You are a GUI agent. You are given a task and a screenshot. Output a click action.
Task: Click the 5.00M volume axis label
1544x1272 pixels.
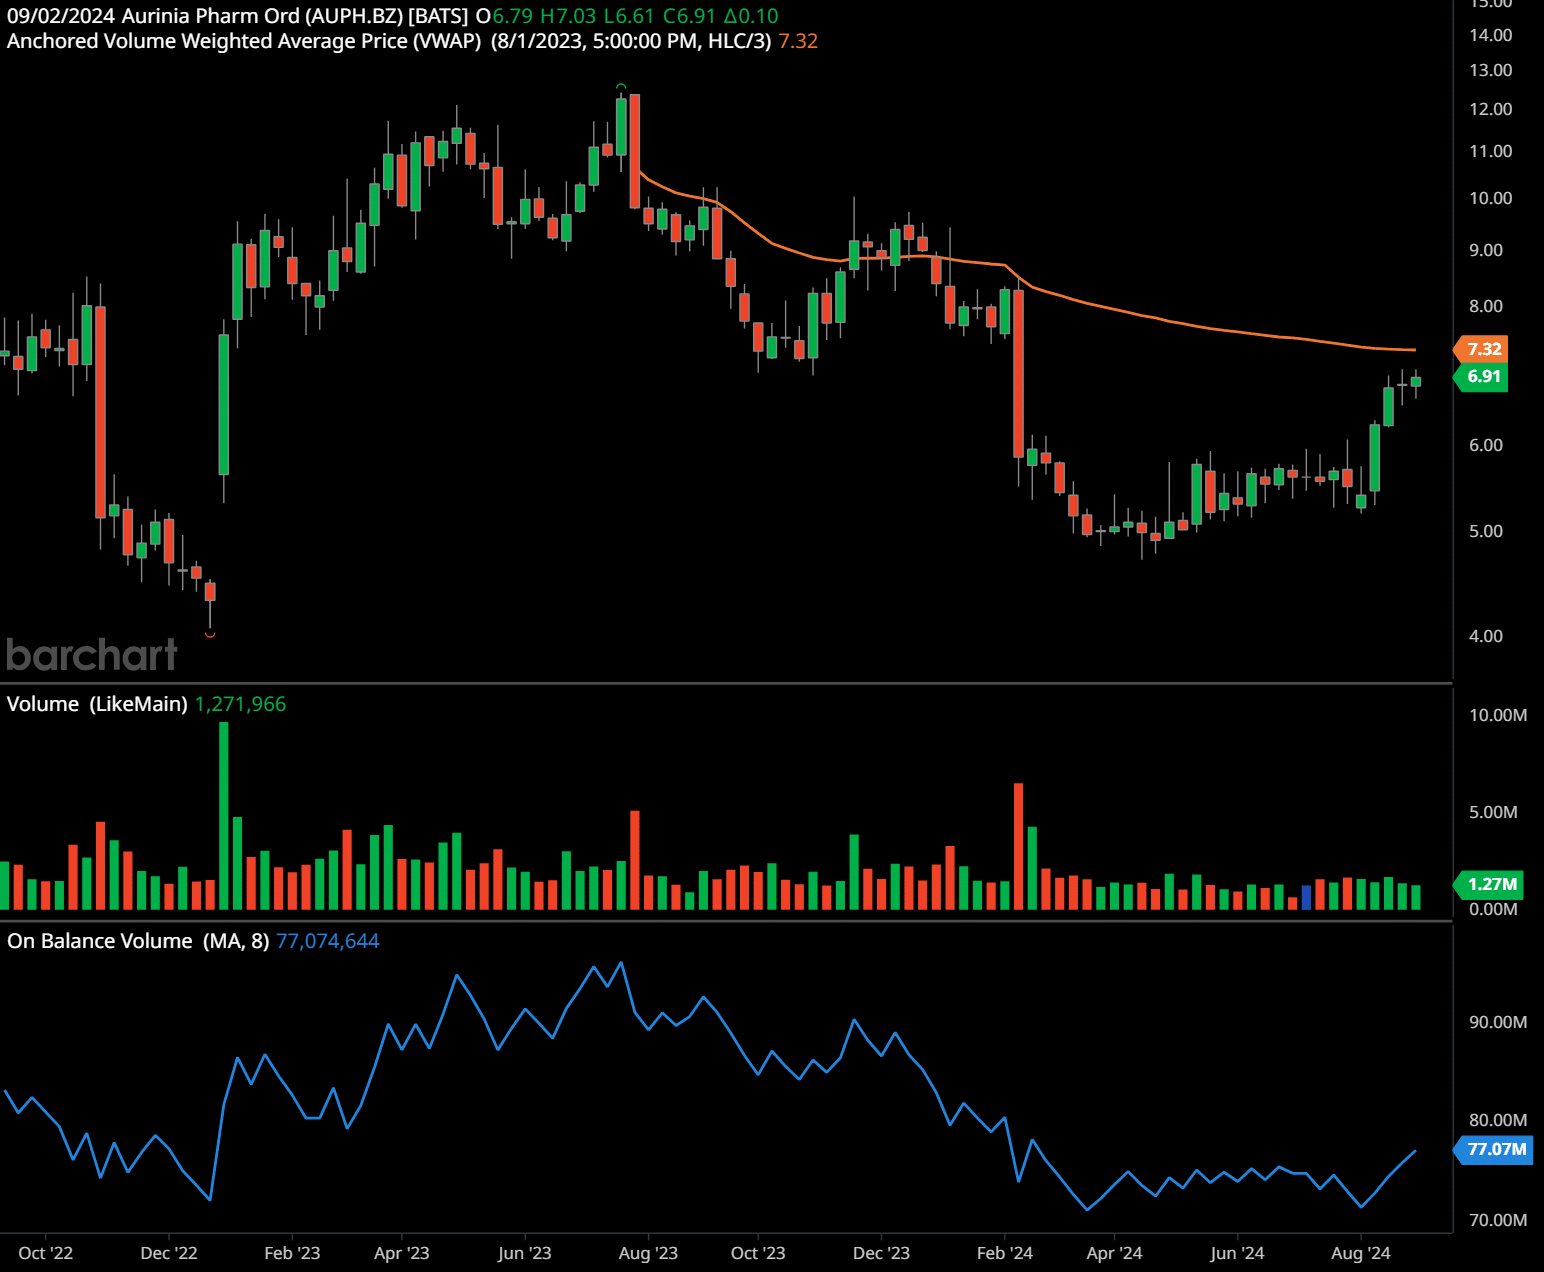[1492, 812]
